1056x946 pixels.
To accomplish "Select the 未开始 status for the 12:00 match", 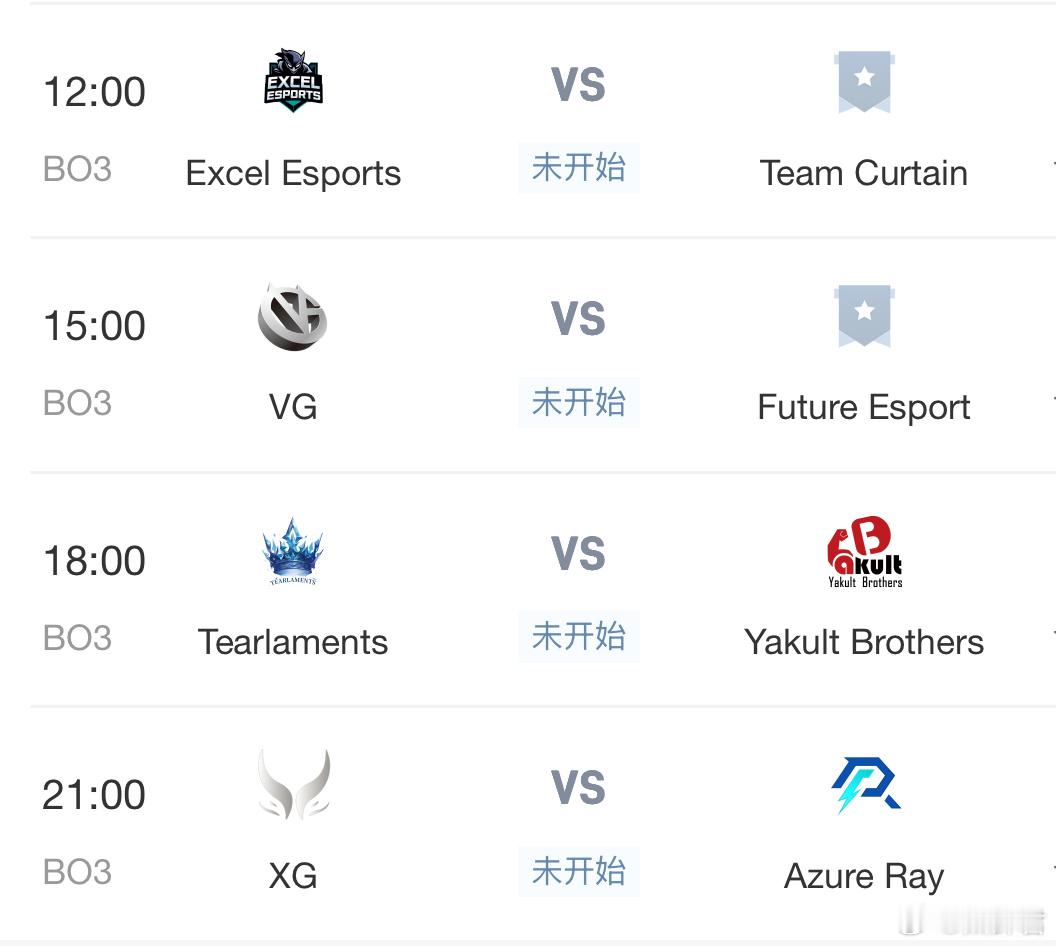I will 579,168.
